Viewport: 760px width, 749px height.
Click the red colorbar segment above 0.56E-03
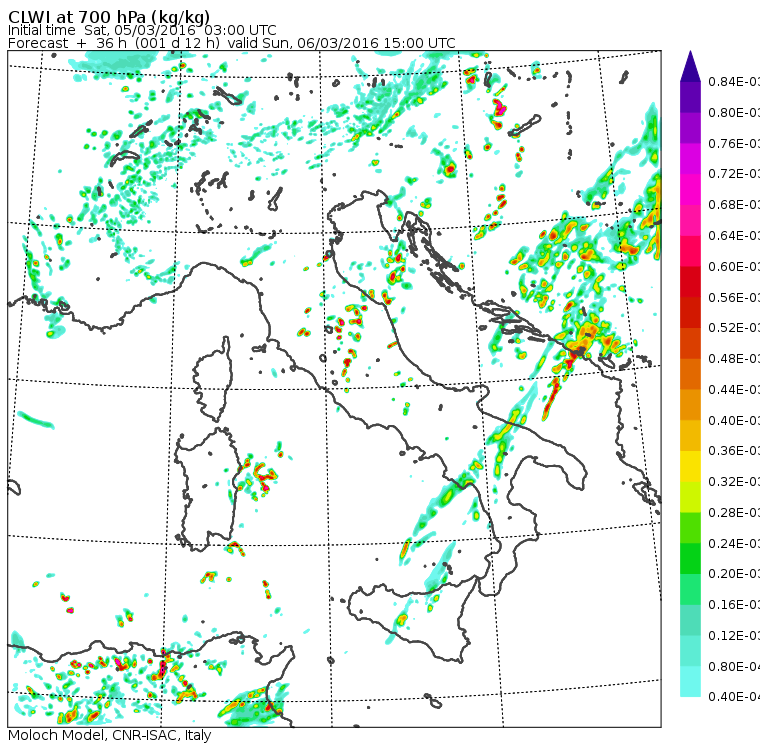click(x=690, y=282)
